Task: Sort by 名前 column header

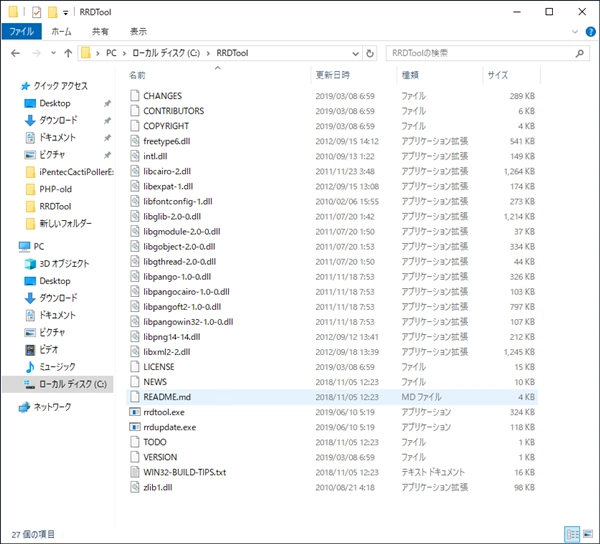Action: coord(137,75)
